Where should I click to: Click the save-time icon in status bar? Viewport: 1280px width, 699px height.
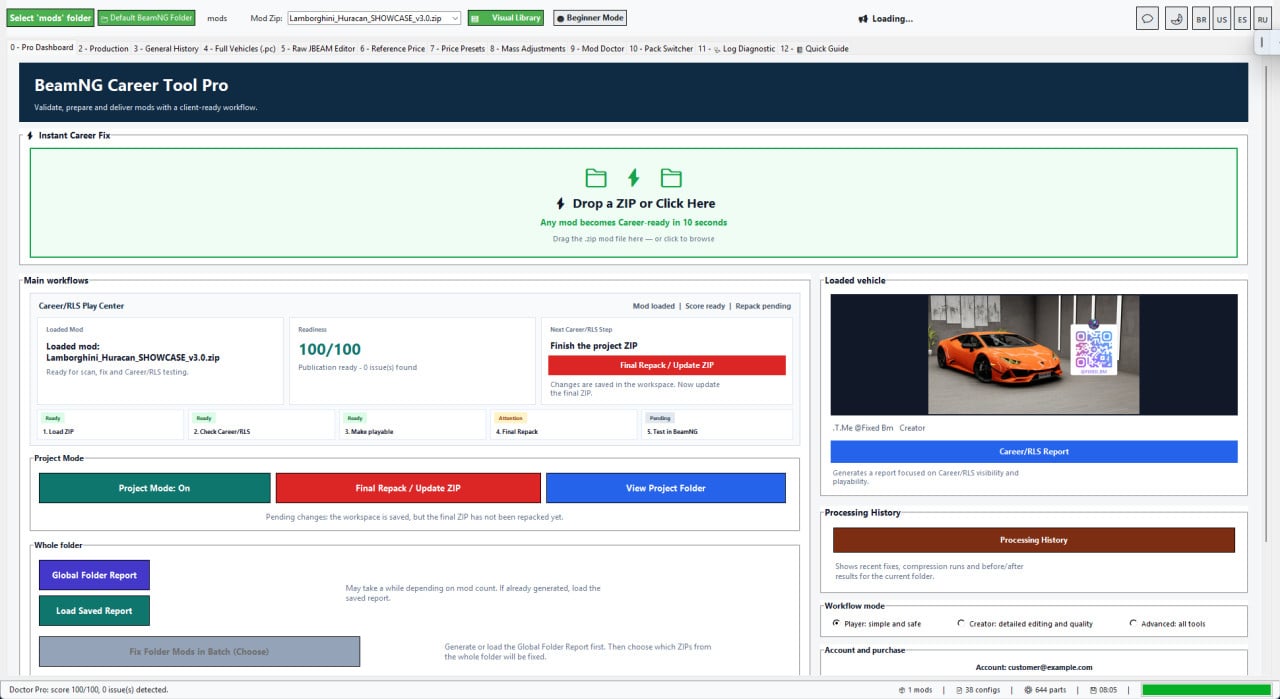1094,690
